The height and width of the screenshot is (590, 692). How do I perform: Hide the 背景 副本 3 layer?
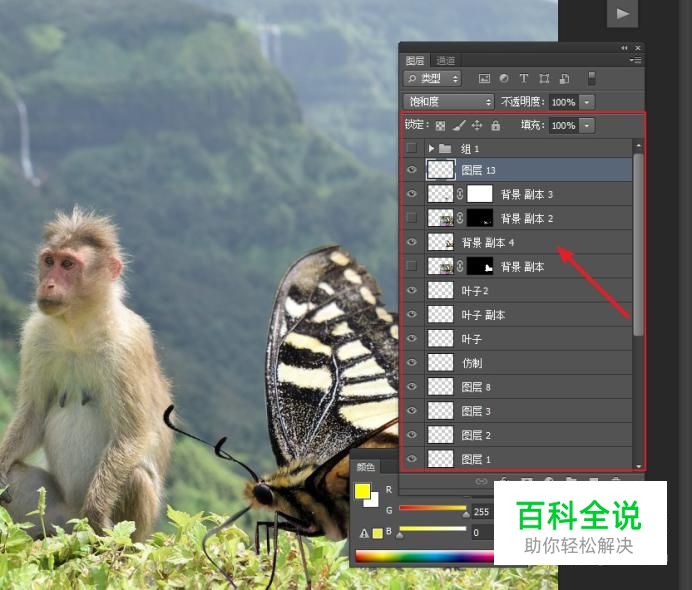(412, 194)
